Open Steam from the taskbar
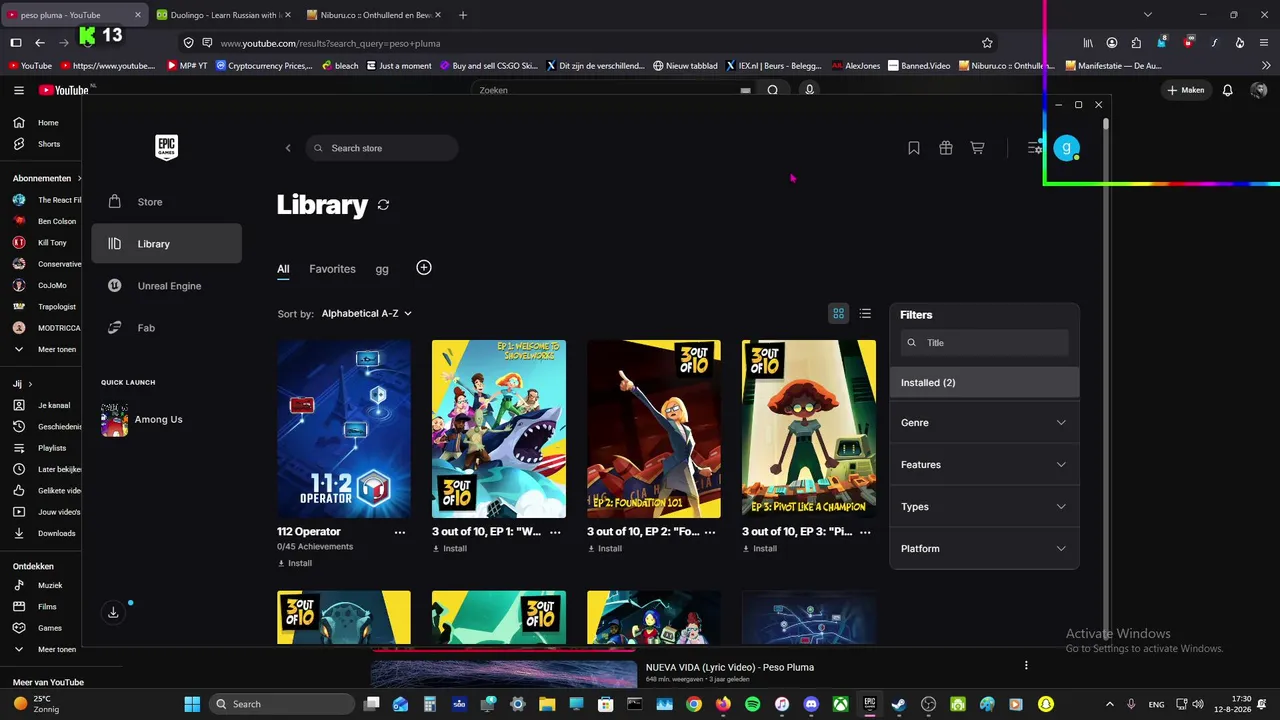This screenshot has height=720, width=1280. [x=899, y=704]
